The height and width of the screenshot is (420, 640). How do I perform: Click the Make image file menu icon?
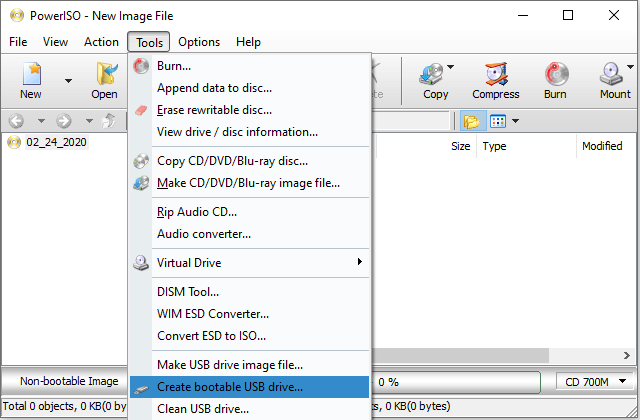141,183
